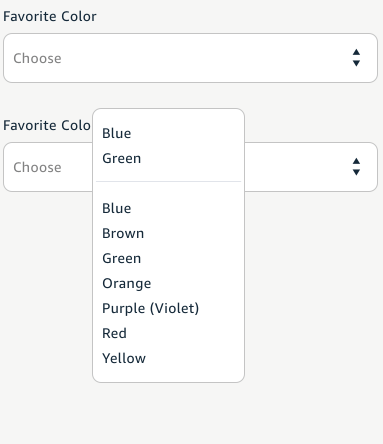Screen dimensions: 383x444
Task: Select the Orange option
Action: pos(127,283)
